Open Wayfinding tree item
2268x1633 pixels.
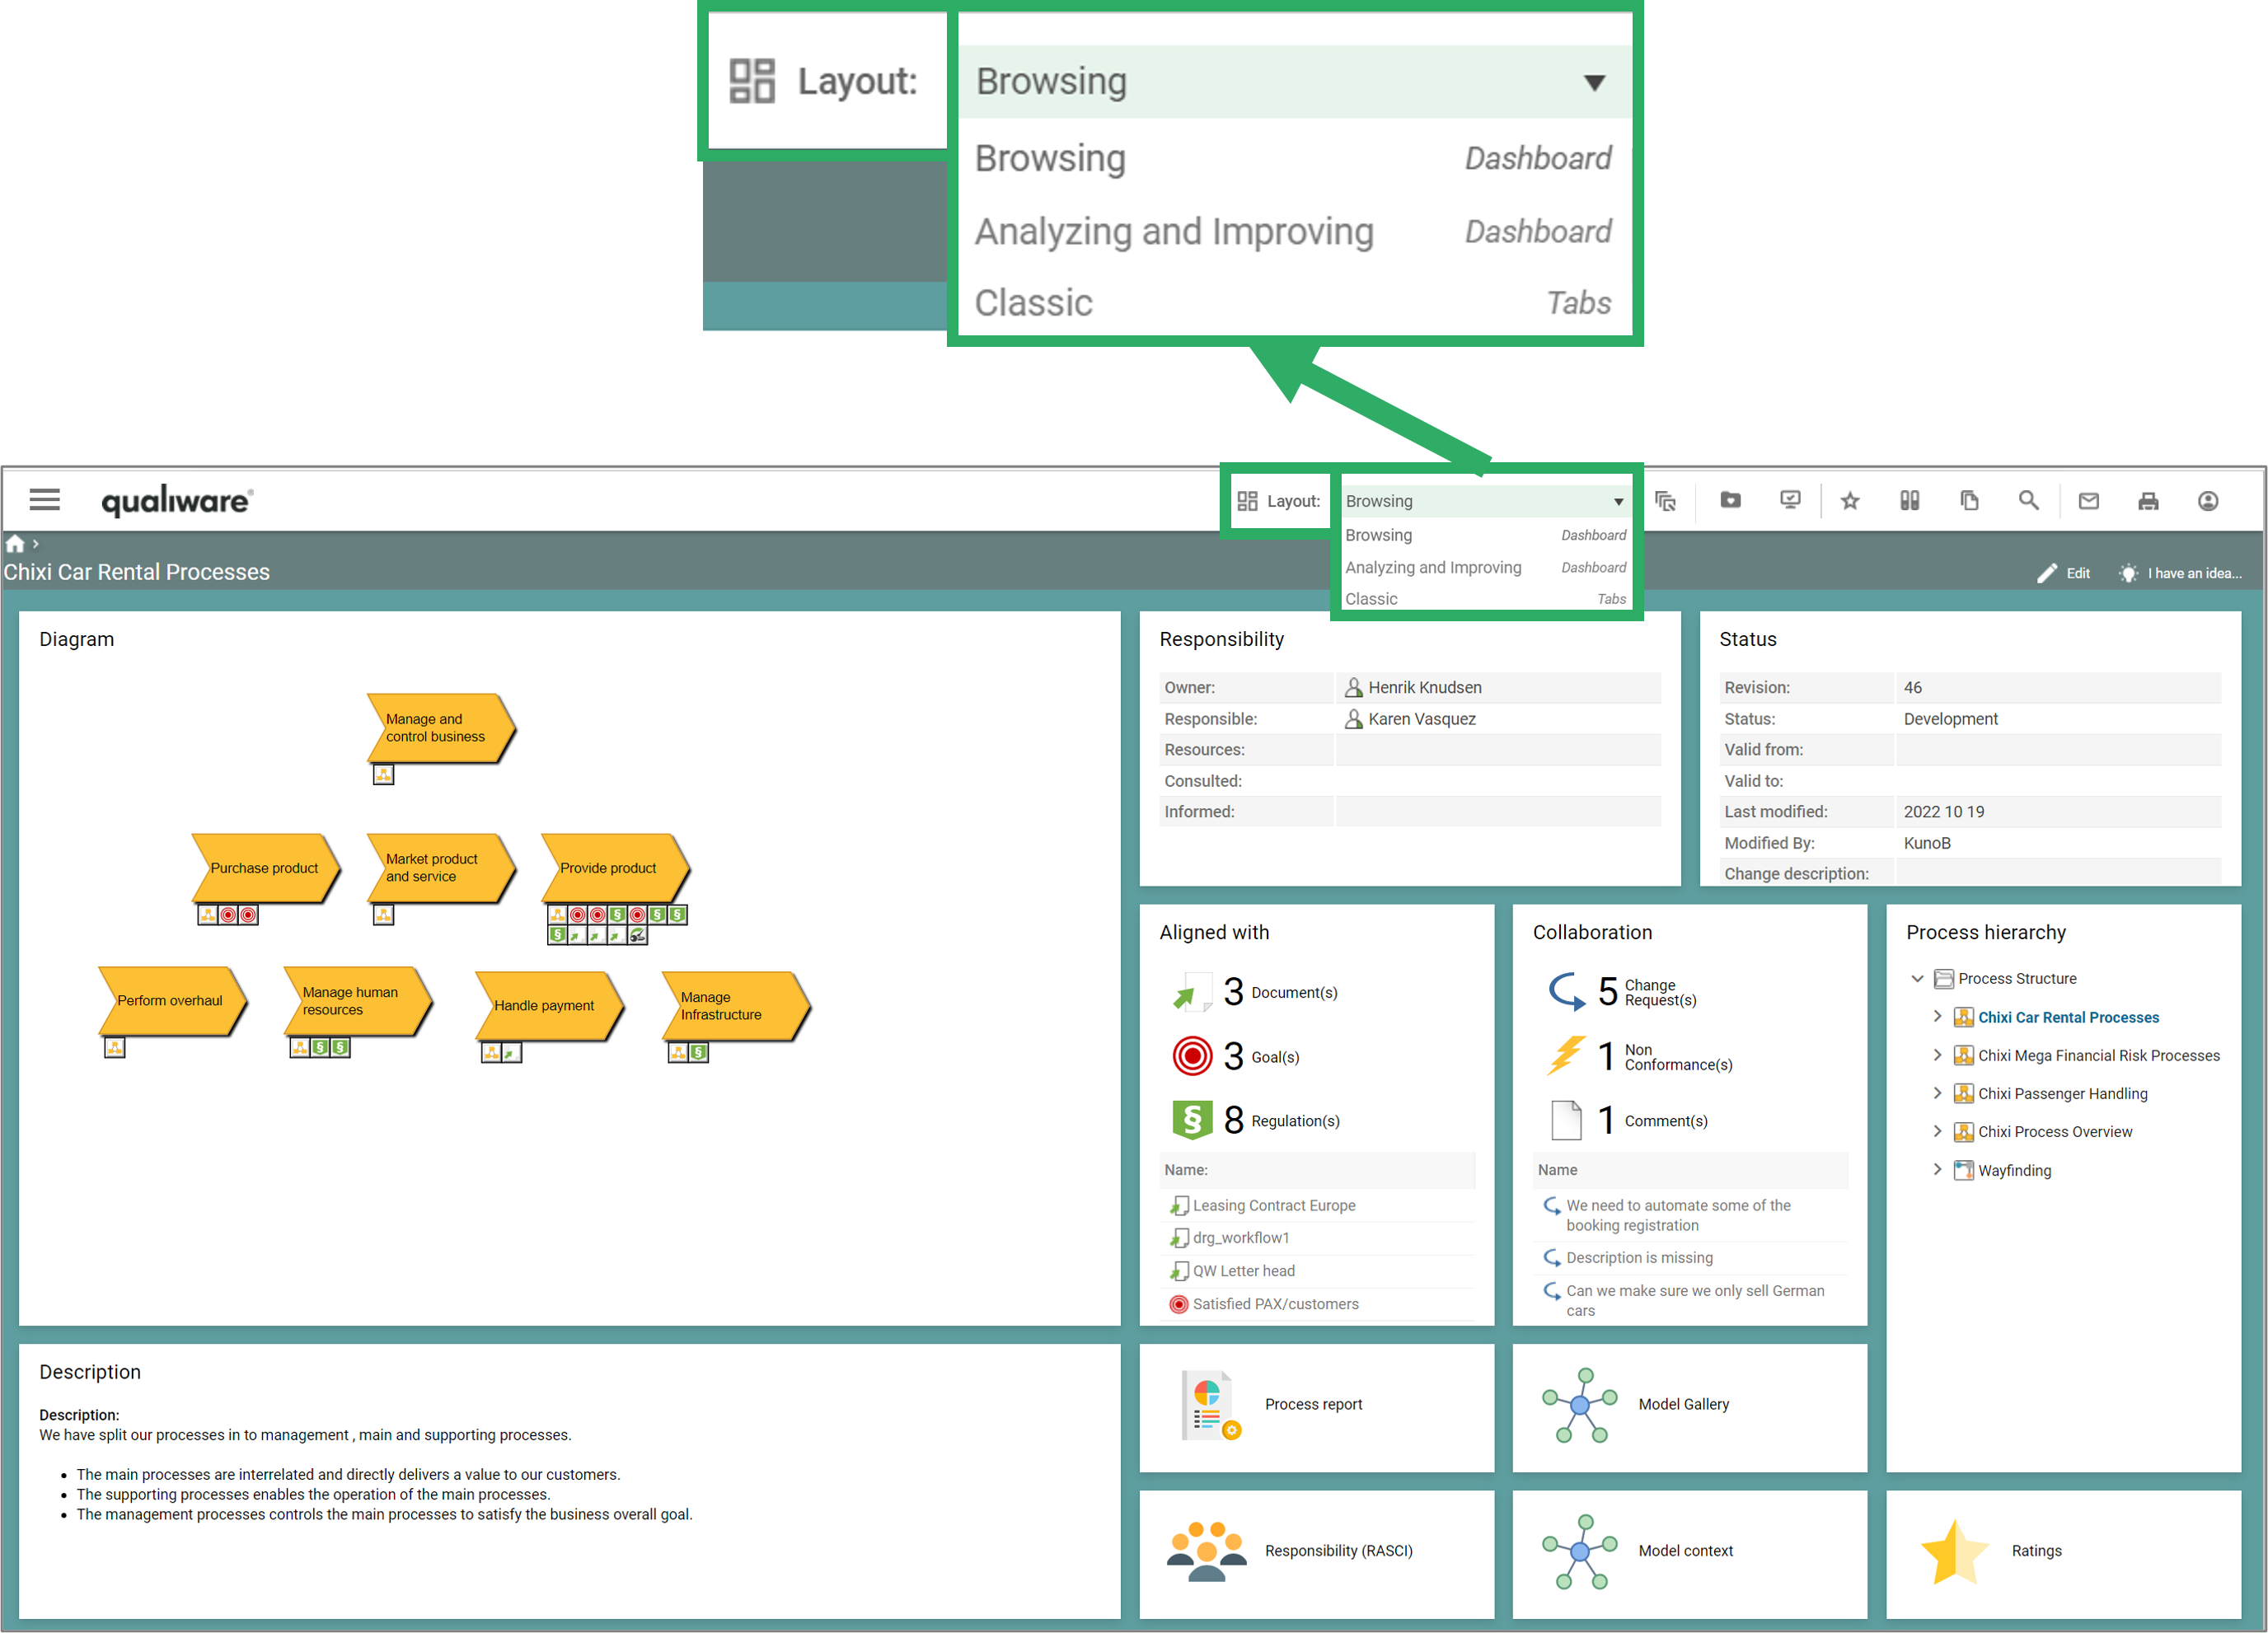2014,1170
